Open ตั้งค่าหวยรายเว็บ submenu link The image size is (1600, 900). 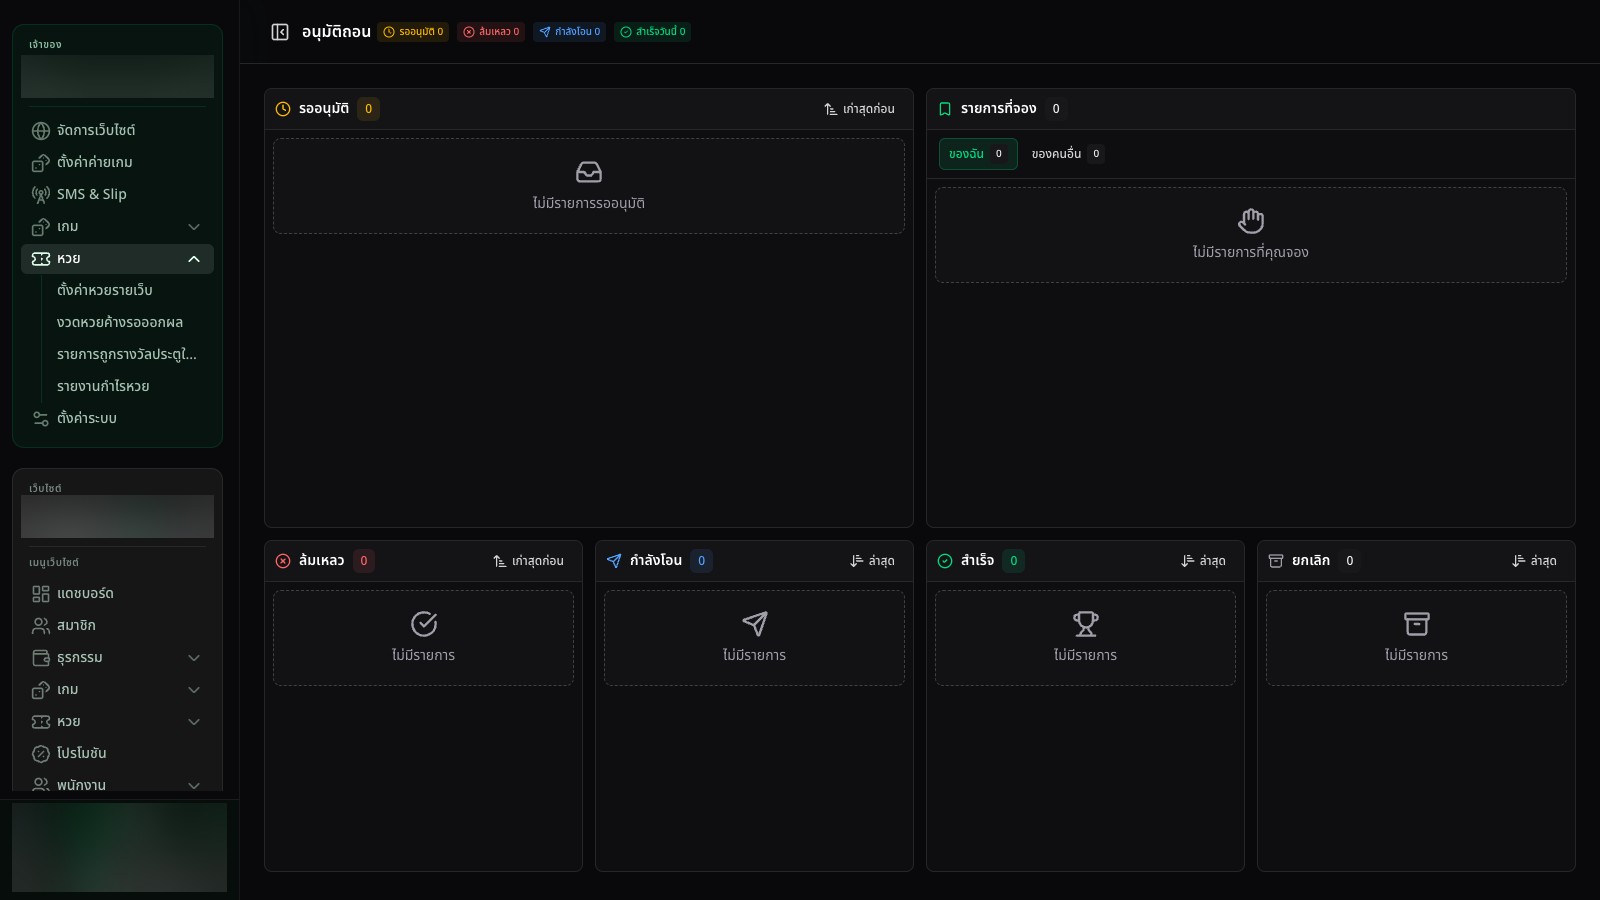105,290
